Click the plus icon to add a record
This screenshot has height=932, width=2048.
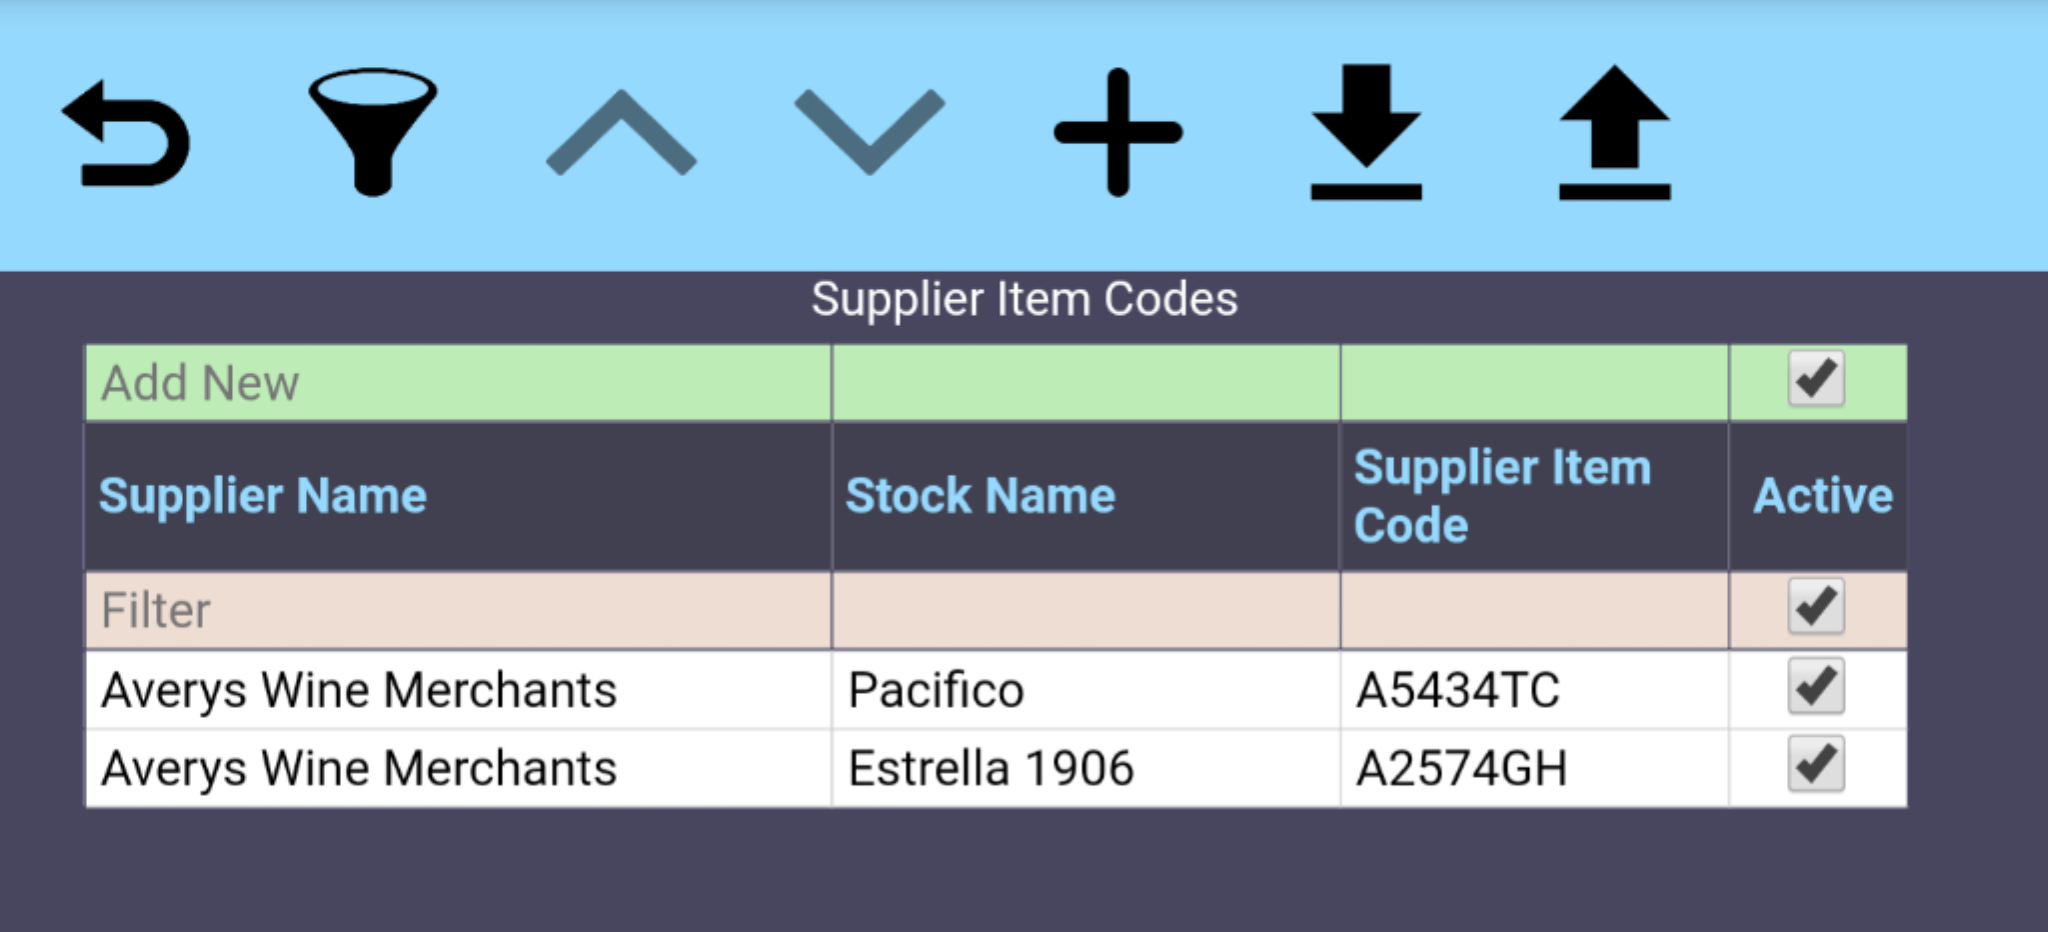point(1117,133)
